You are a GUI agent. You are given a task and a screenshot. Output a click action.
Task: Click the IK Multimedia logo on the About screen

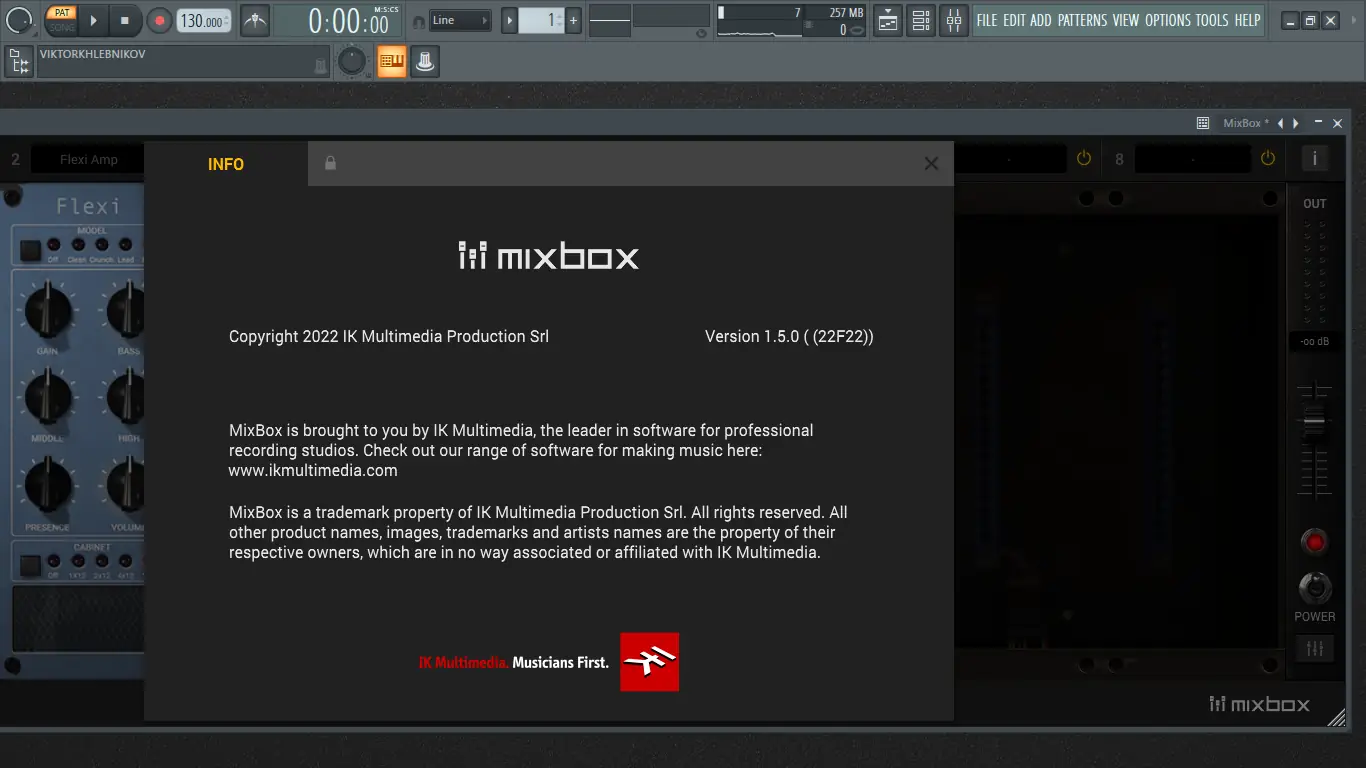648,661
